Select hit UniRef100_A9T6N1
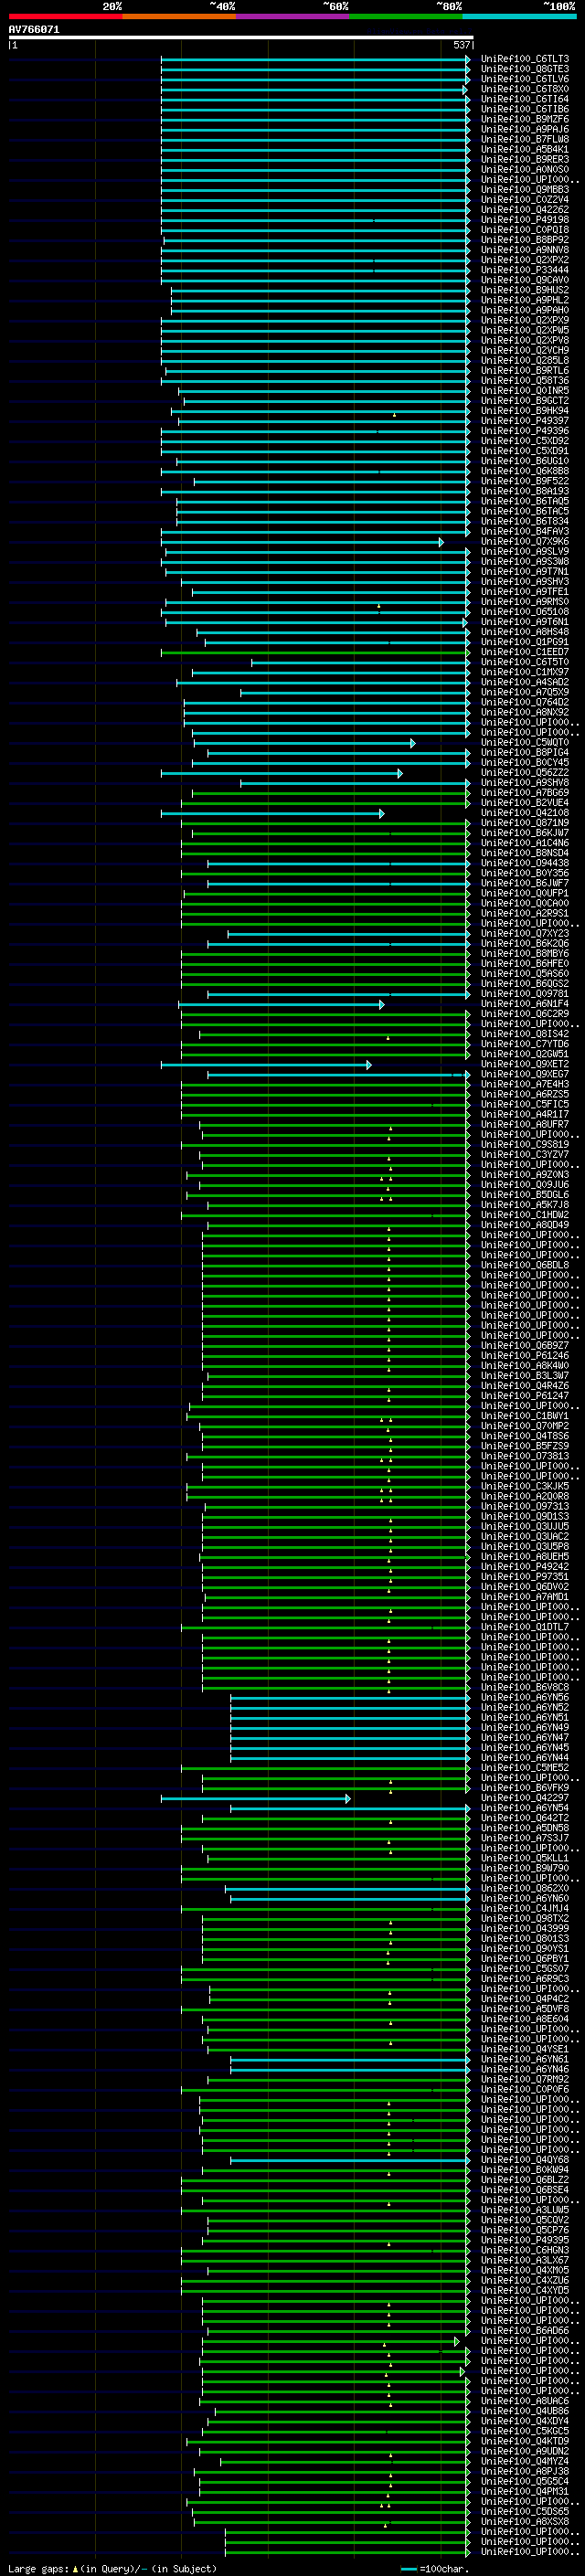 tap(525, 622)
